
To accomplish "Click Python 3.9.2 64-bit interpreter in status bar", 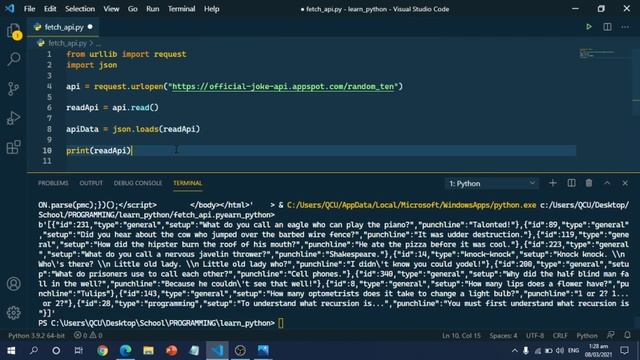I will pos(36,336).
